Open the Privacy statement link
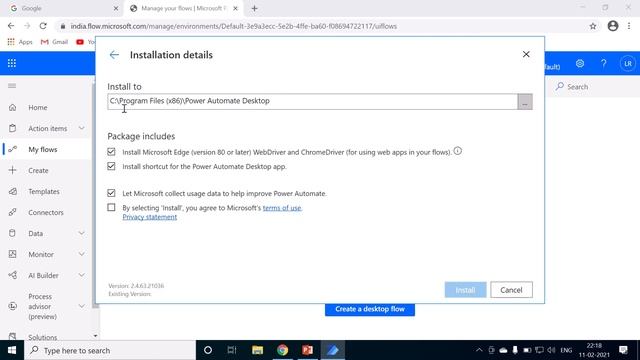Image resolution: width=640 pixels, height=360 pixels. pyautogui.click(x=150, y=217)
